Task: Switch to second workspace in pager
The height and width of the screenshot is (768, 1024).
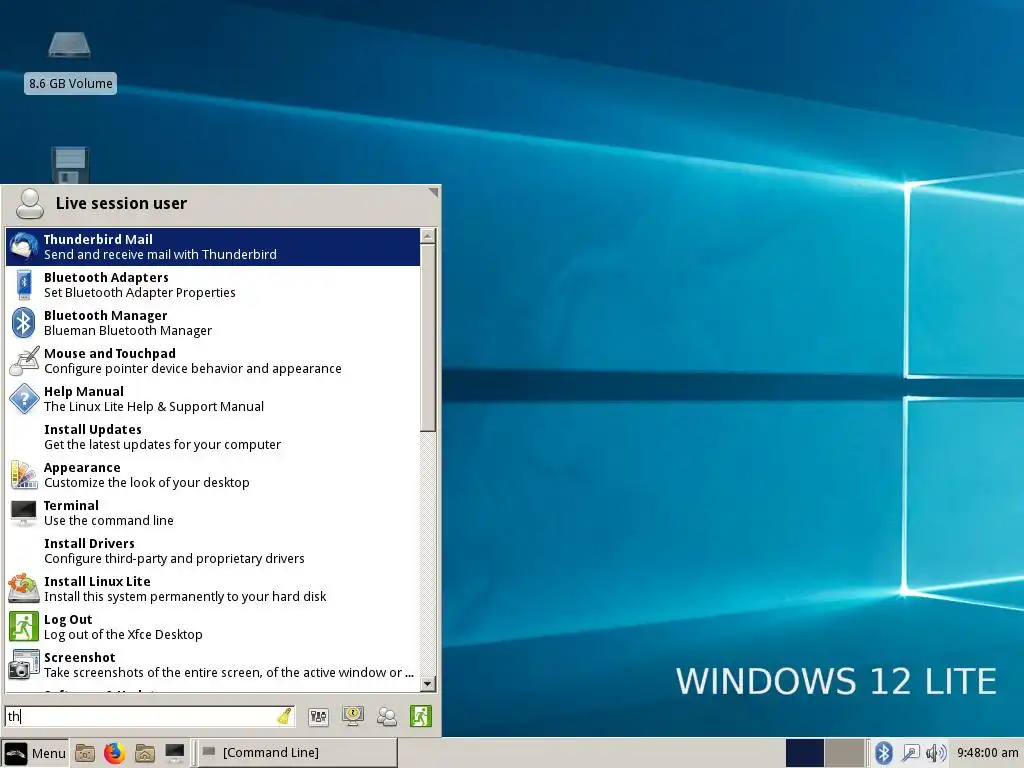Action: pyautogui.click(x=844, y=753)
